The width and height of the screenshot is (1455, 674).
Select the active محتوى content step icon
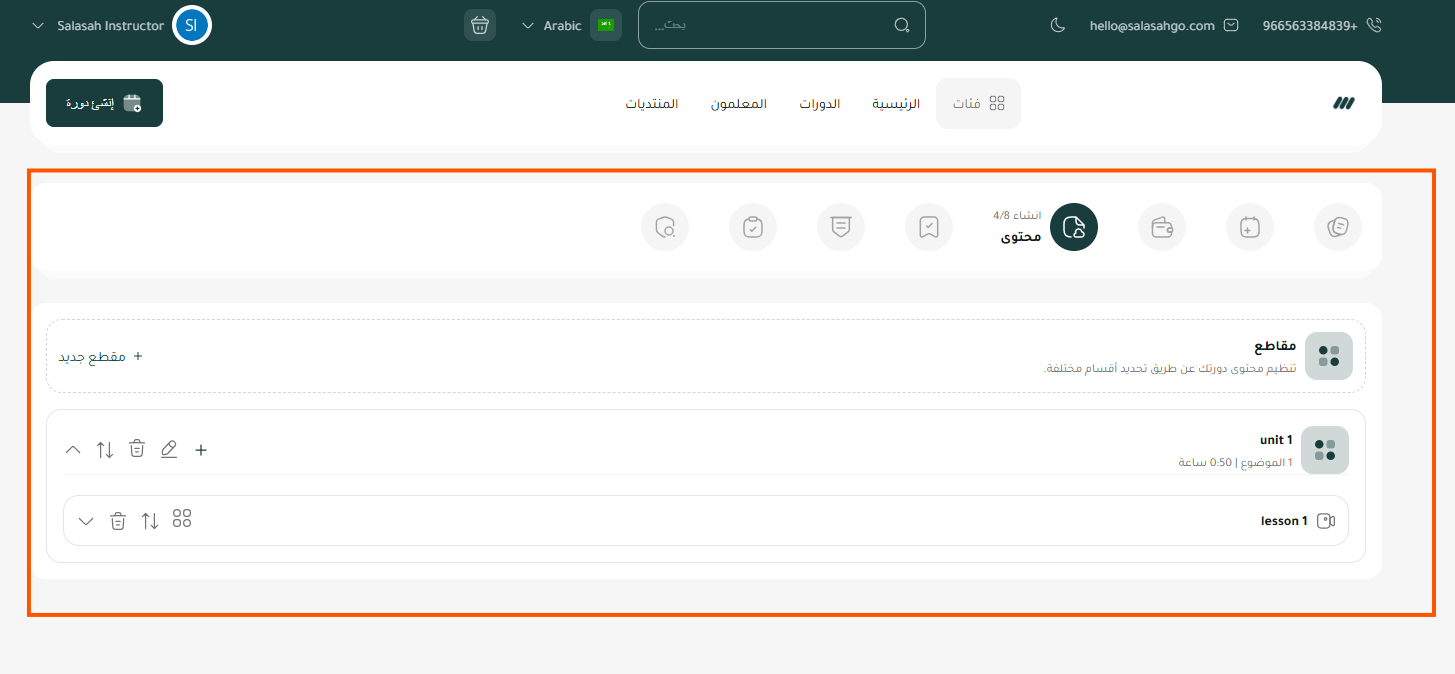[x=1074, y=227]
